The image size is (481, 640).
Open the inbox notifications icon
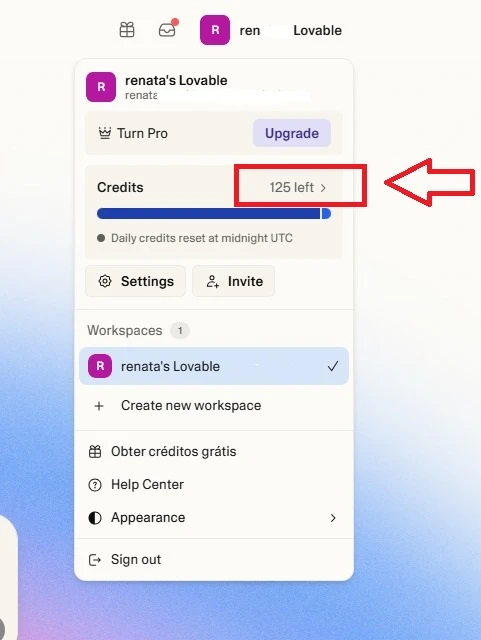tap(167, 30)
